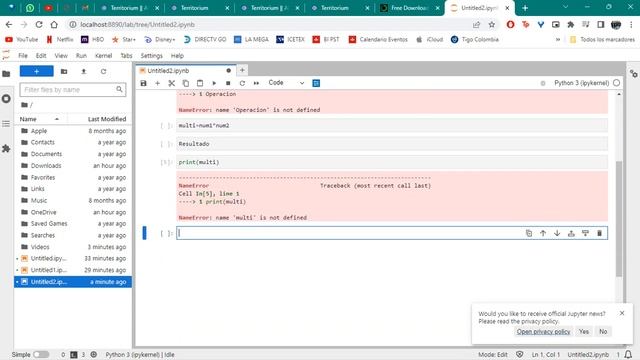Open the running terminals and kernels panel
This screenshot has height=360, width=640.
point(6,99)
